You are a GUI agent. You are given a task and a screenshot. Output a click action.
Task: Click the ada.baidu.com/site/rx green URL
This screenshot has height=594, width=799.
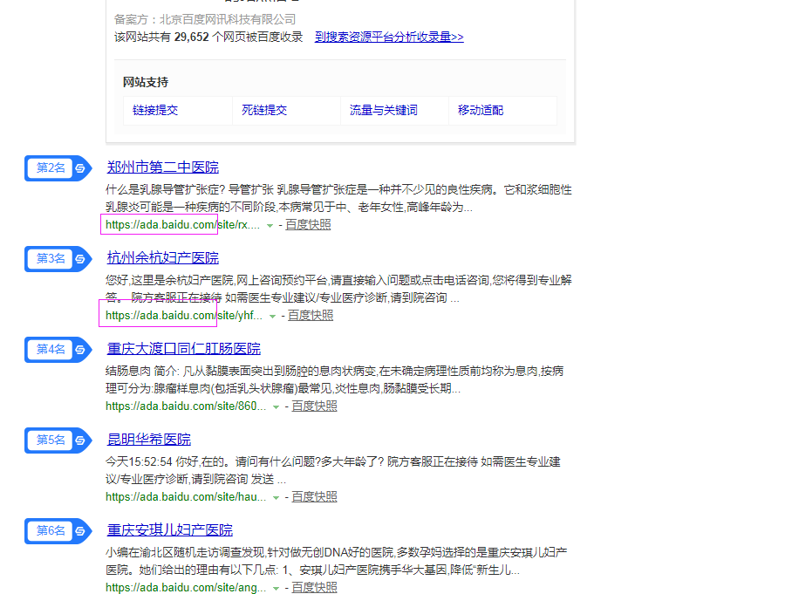tap(182, 225)
